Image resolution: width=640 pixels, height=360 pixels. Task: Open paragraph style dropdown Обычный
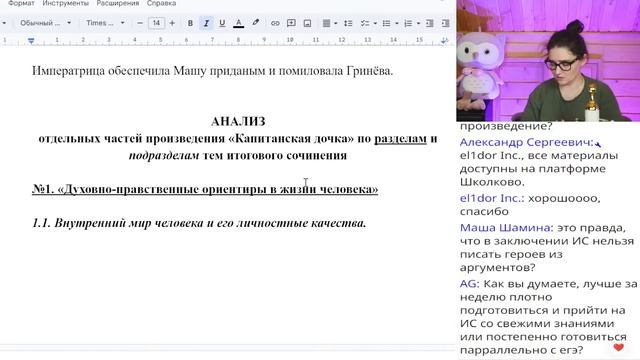point(46,23)
